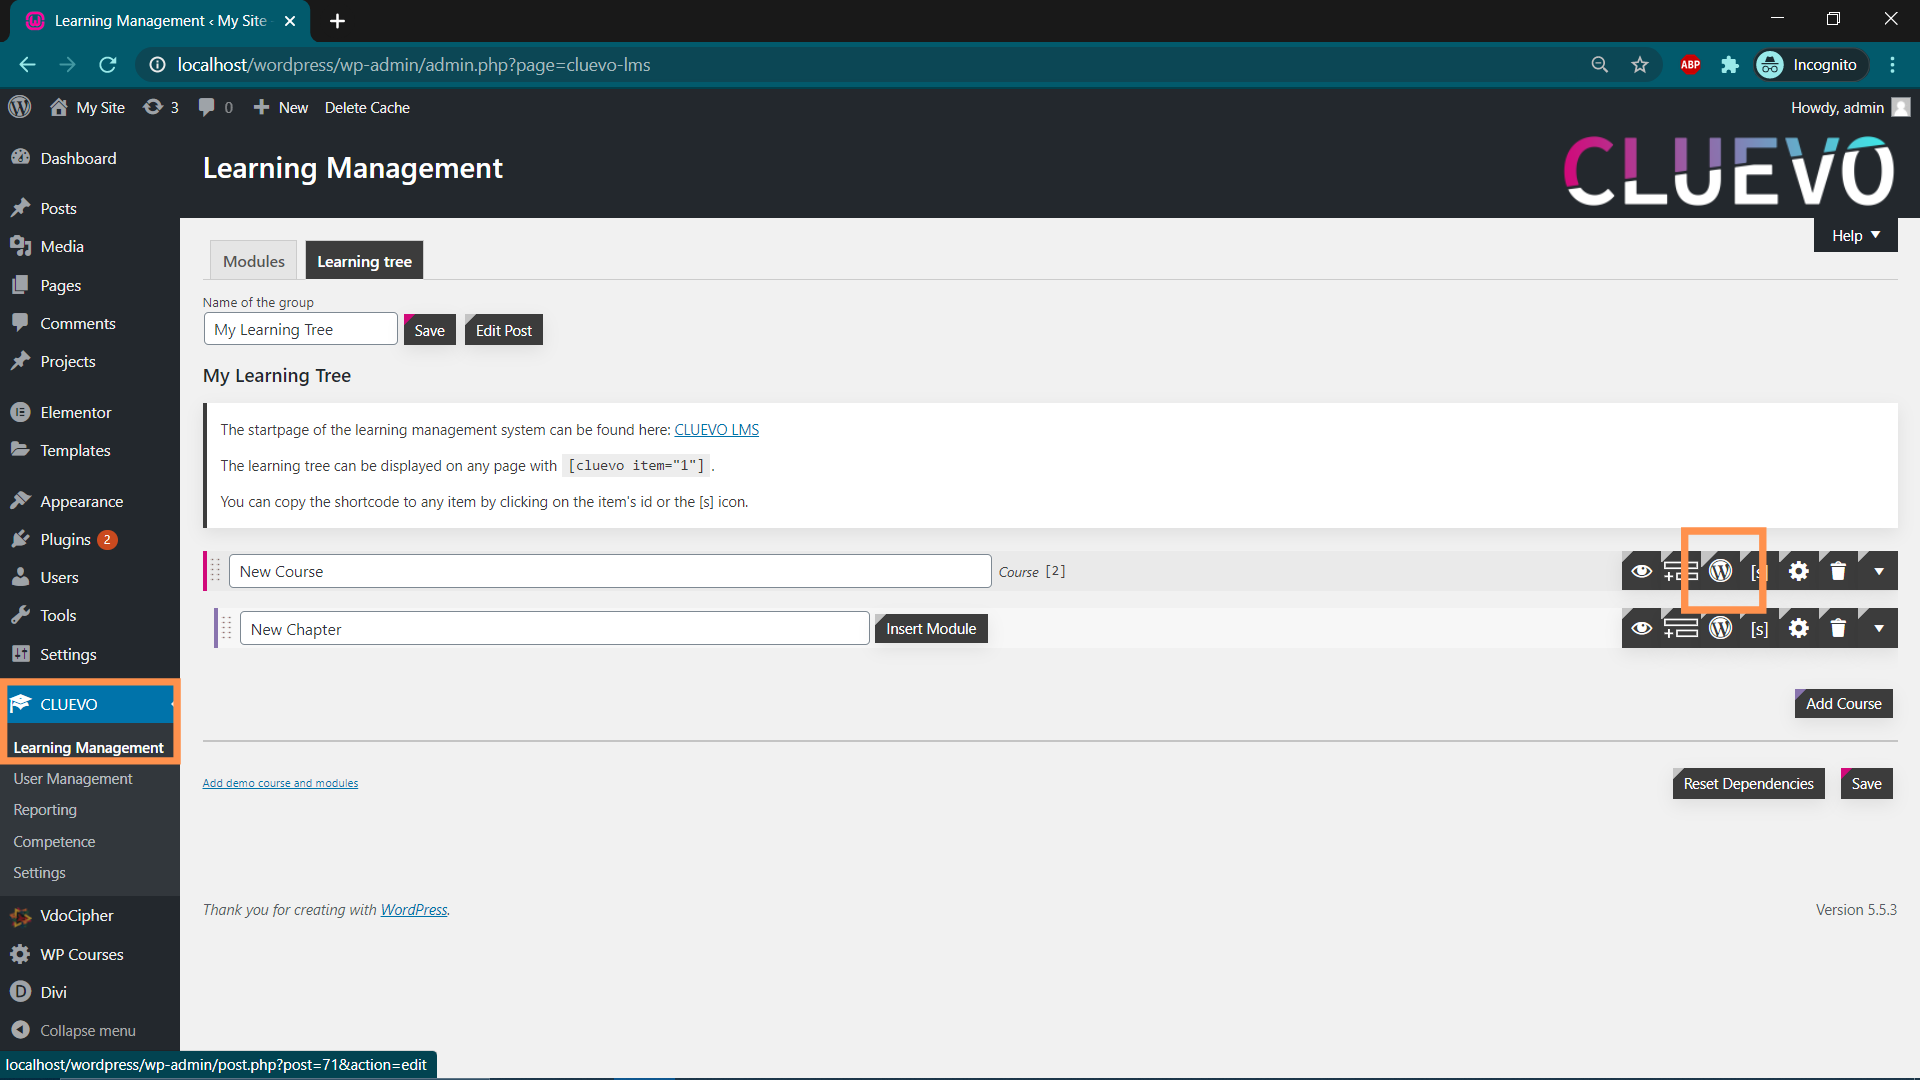The image size is (1920, 1080).
Task: Open Reporting submenu
Action: 45,810
